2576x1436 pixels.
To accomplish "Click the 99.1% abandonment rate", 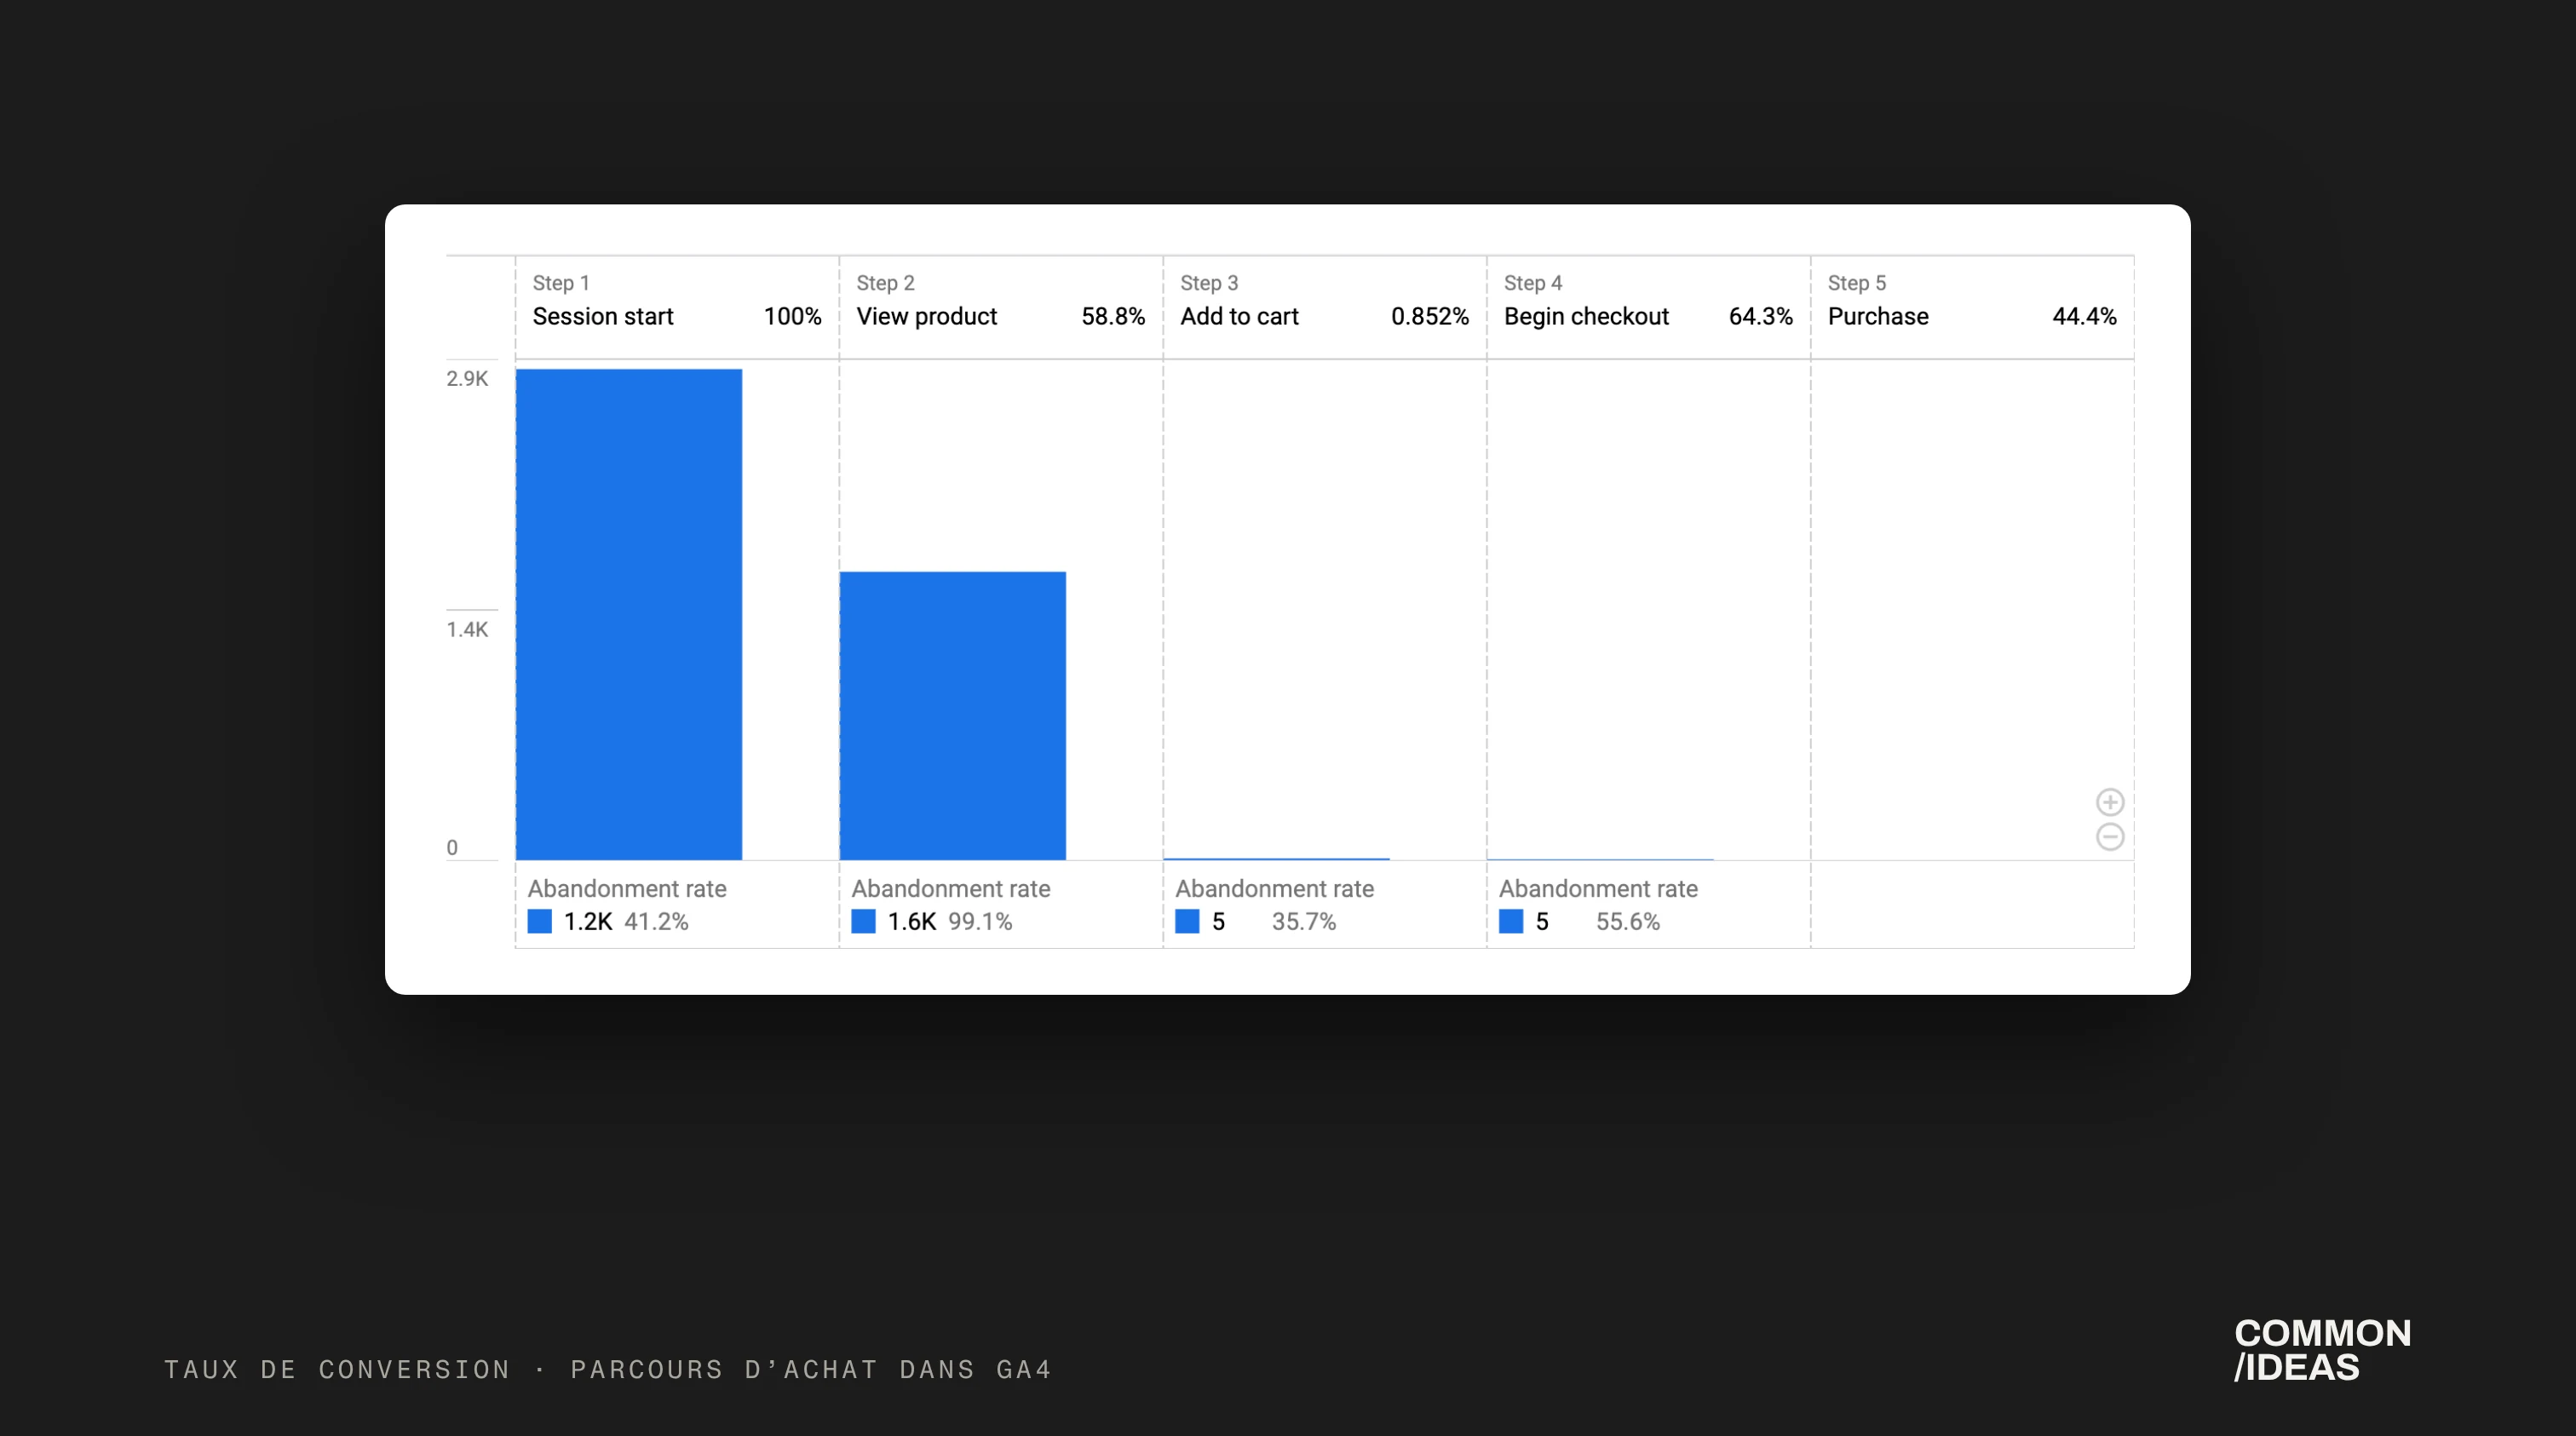I will 981,922.
